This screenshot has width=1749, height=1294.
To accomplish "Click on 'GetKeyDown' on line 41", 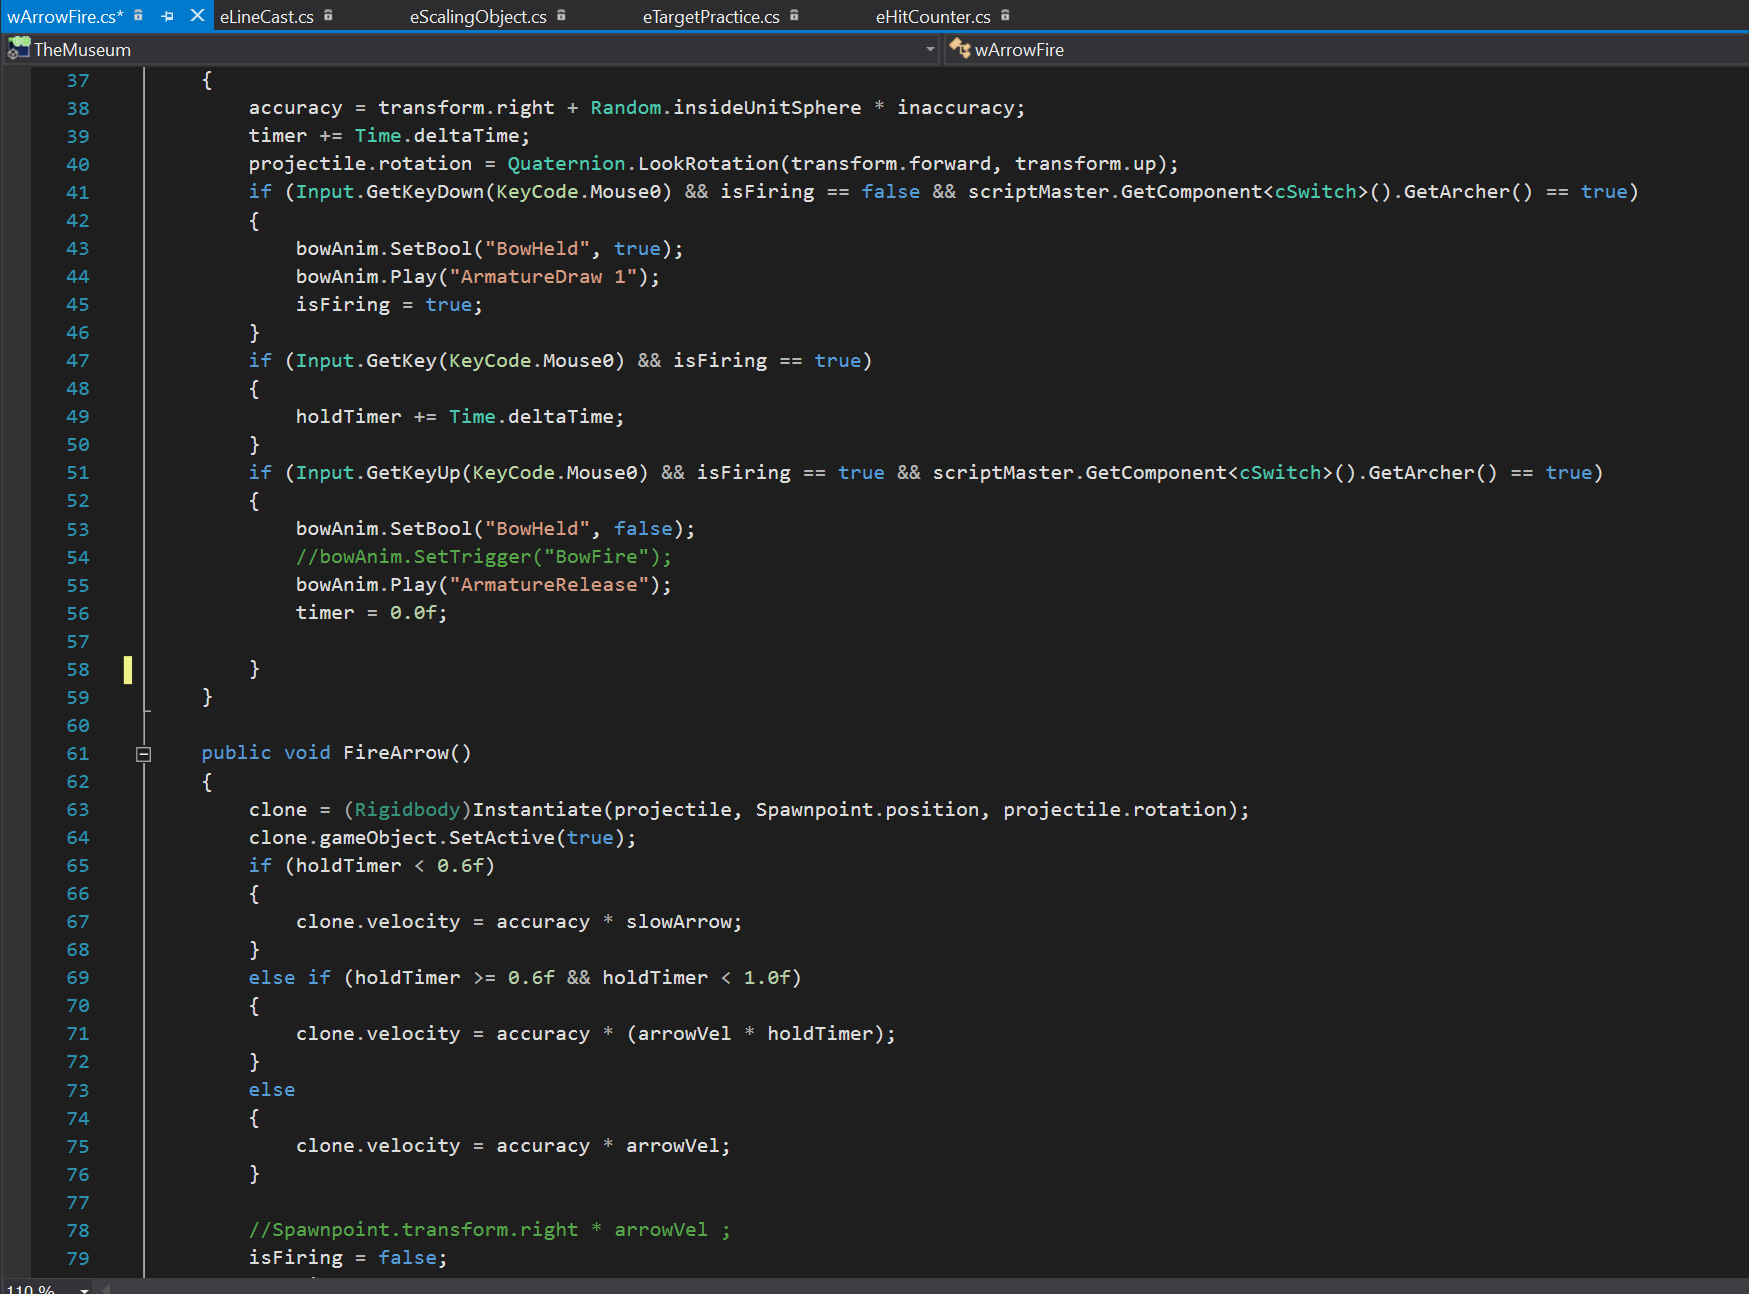I will pos(425,191).
